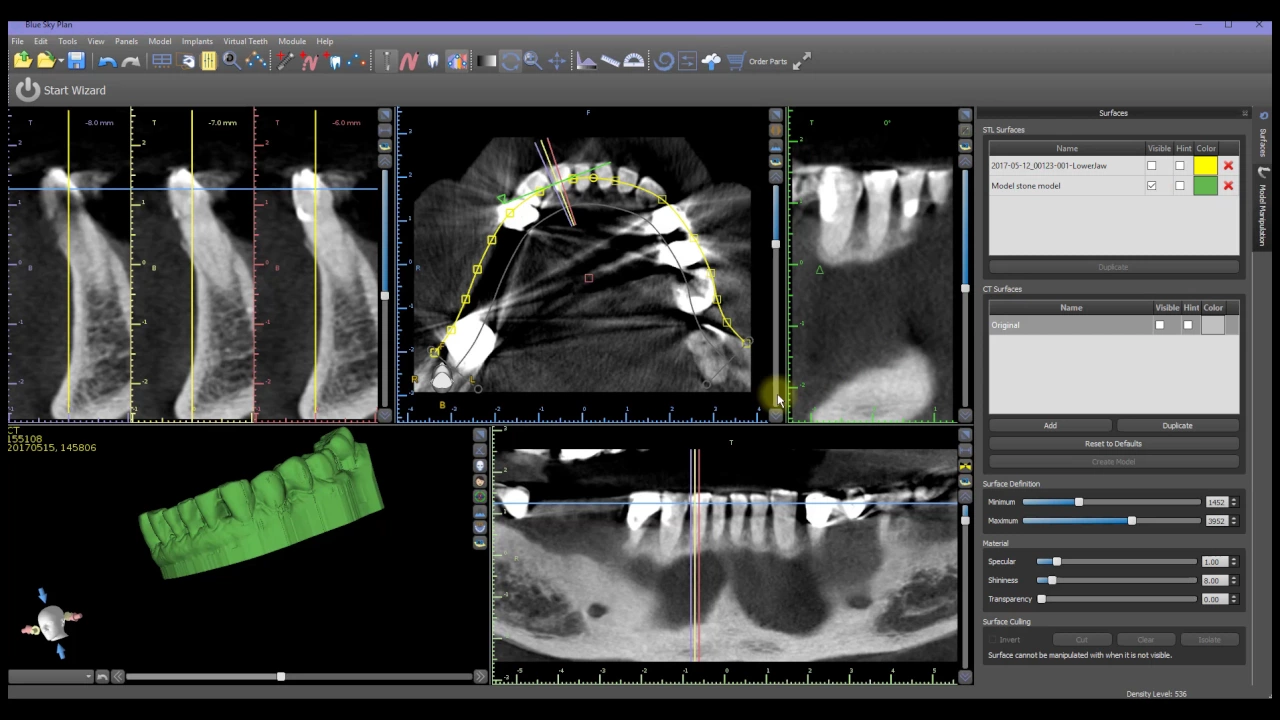Click the cloud upload icon in the toolbar

[x=711, y=61]
